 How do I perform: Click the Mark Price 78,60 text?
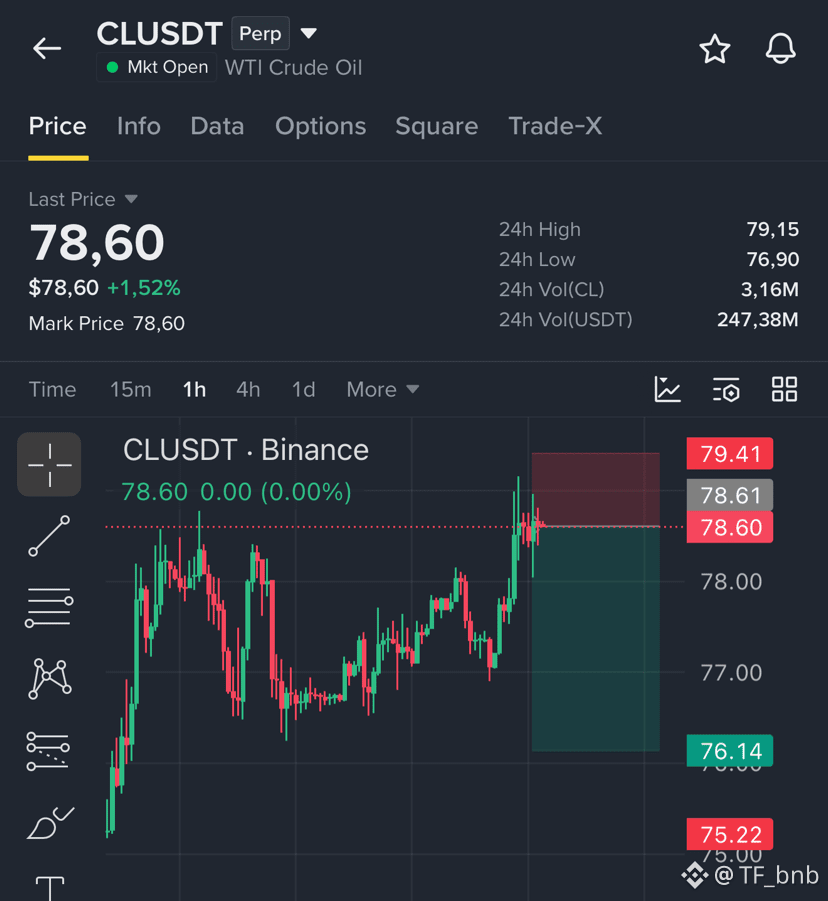(x=107, y=324)
